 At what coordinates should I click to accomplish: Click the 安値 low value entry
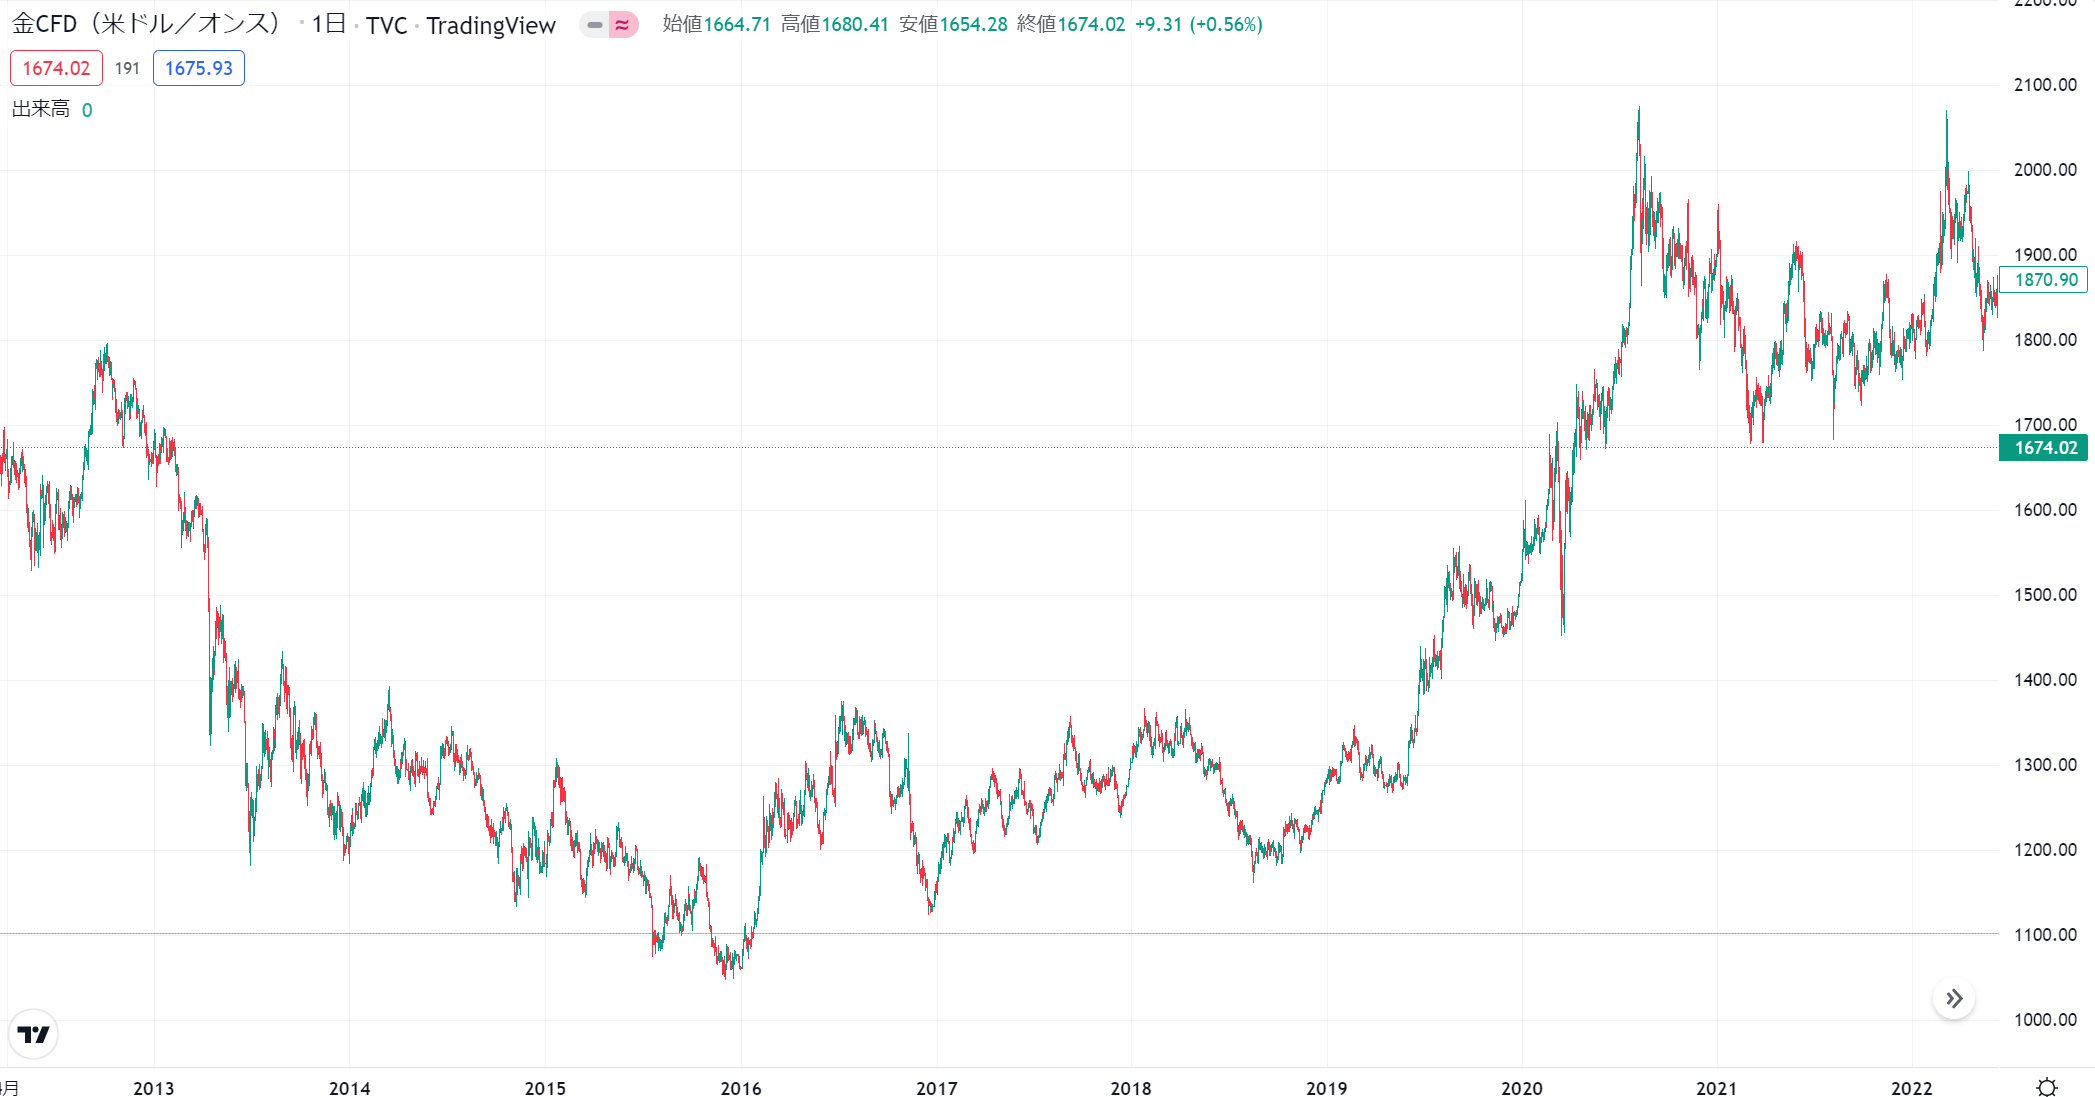coord(942,23)
